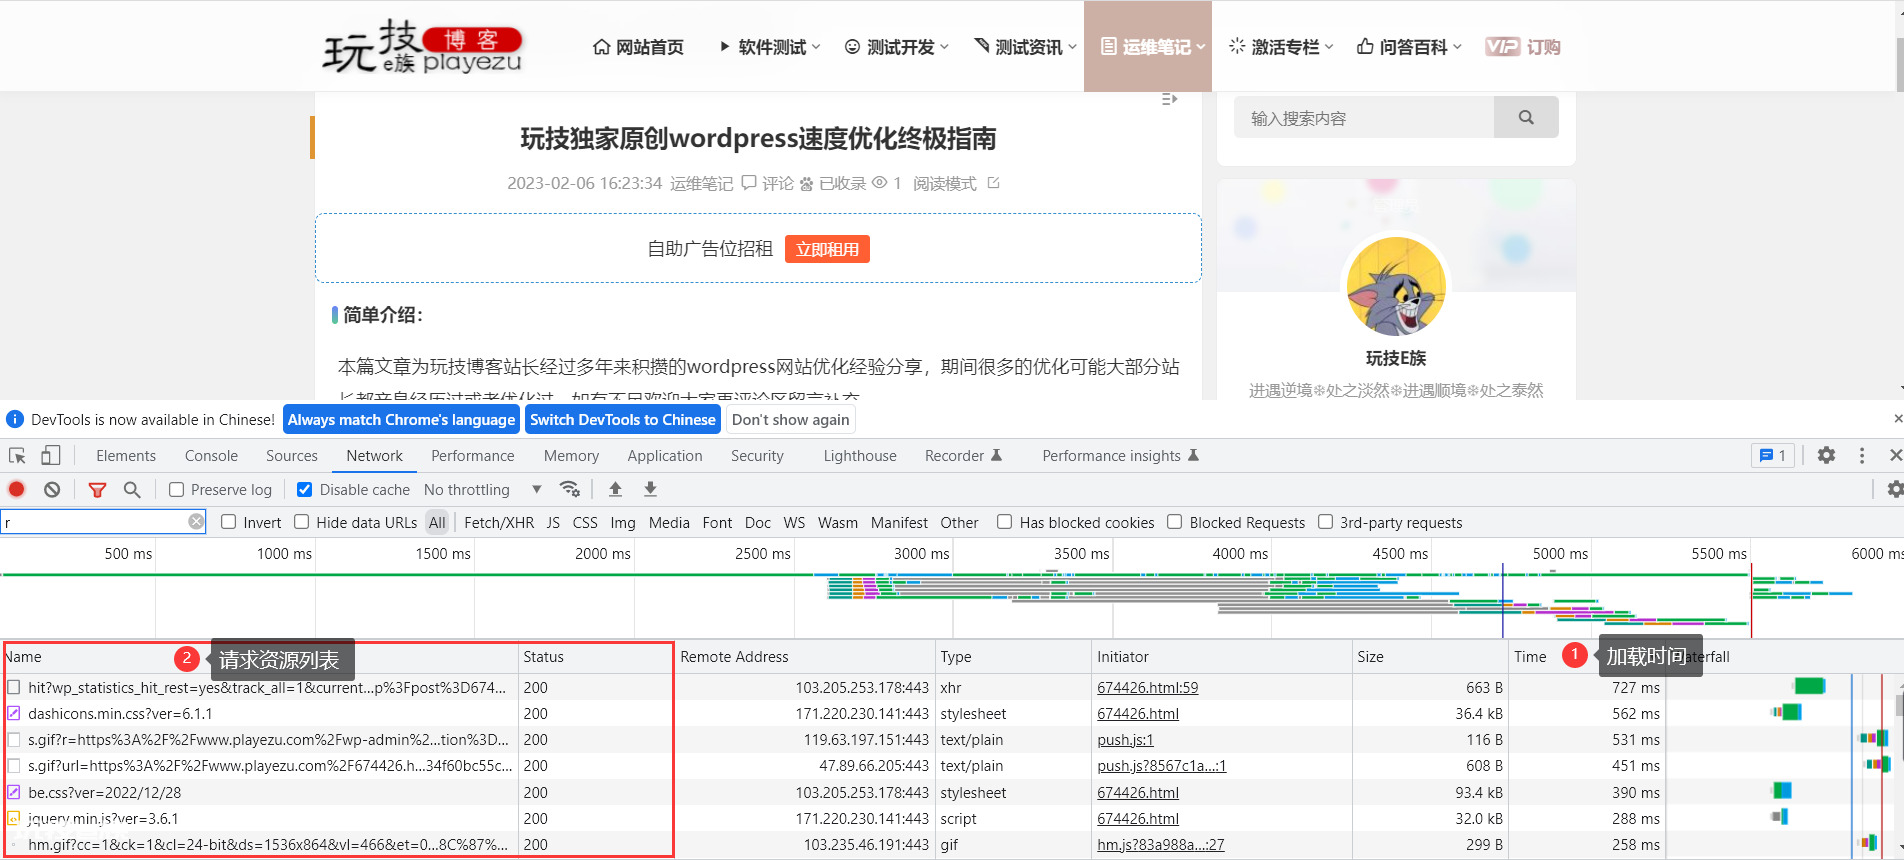
Task: Open the Application tab
Action: 665,456
